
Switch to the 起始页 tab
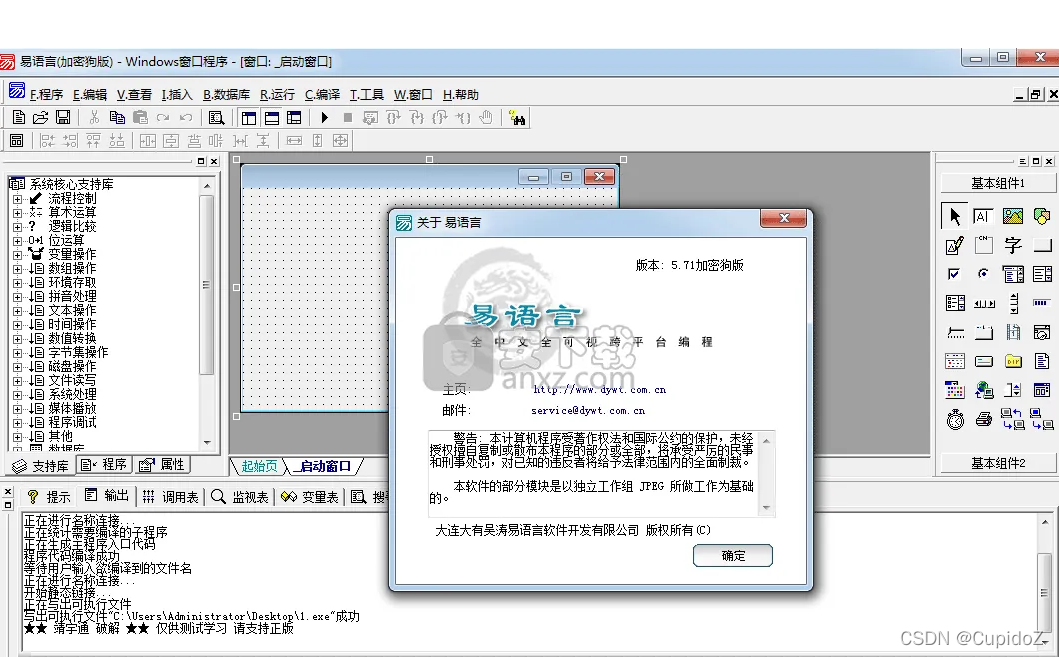pyautogui.click(x=259, y=466)
